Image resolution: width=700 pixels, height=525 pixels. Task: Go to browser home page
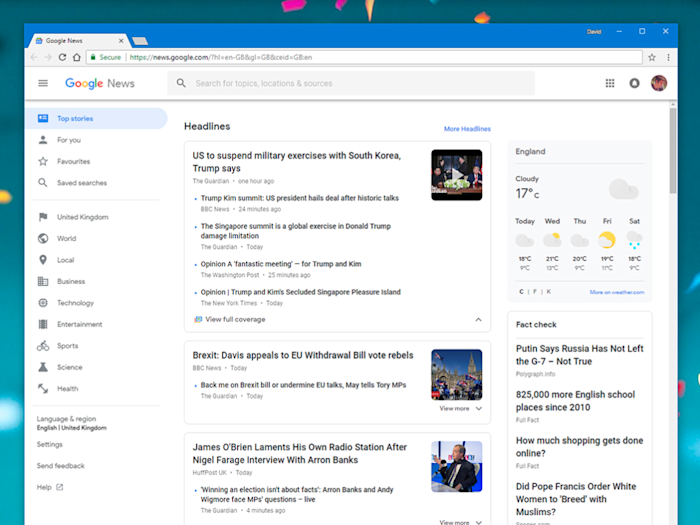[77, 57]
